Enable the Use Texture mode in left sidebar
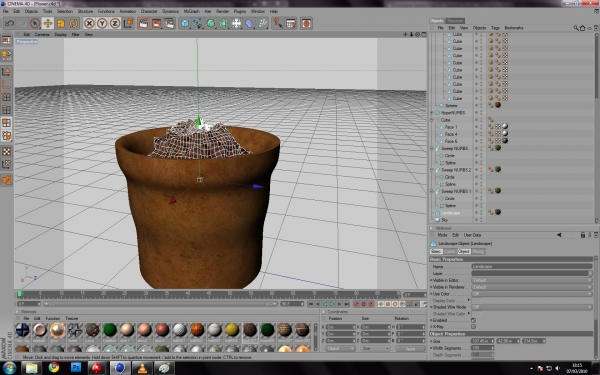The height and width of the screenshot is (375, 600). pos(7,152)
